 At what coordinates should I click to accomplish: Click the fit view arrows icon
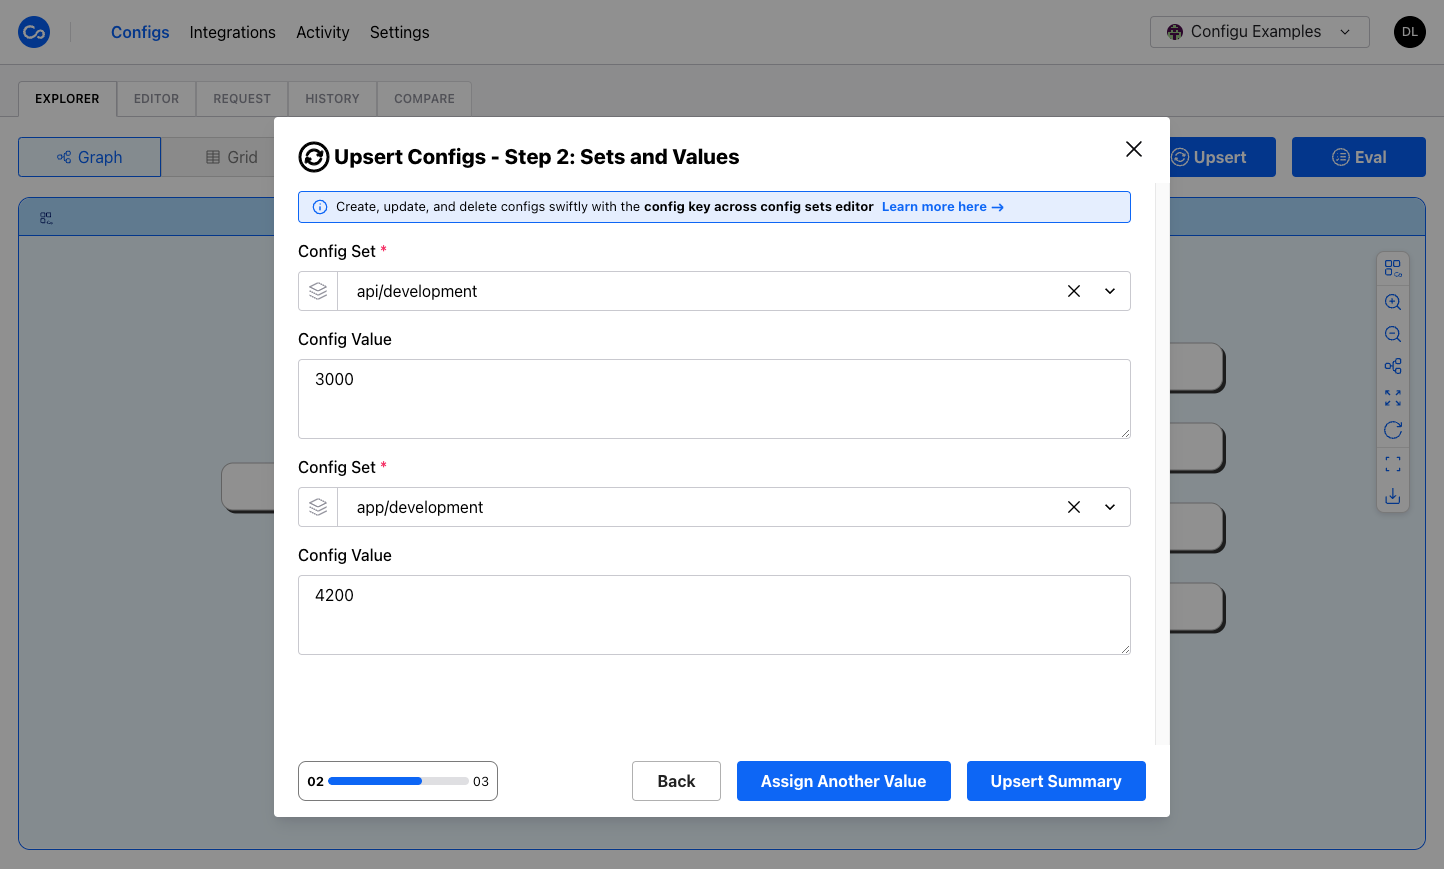pos(1393,398)
